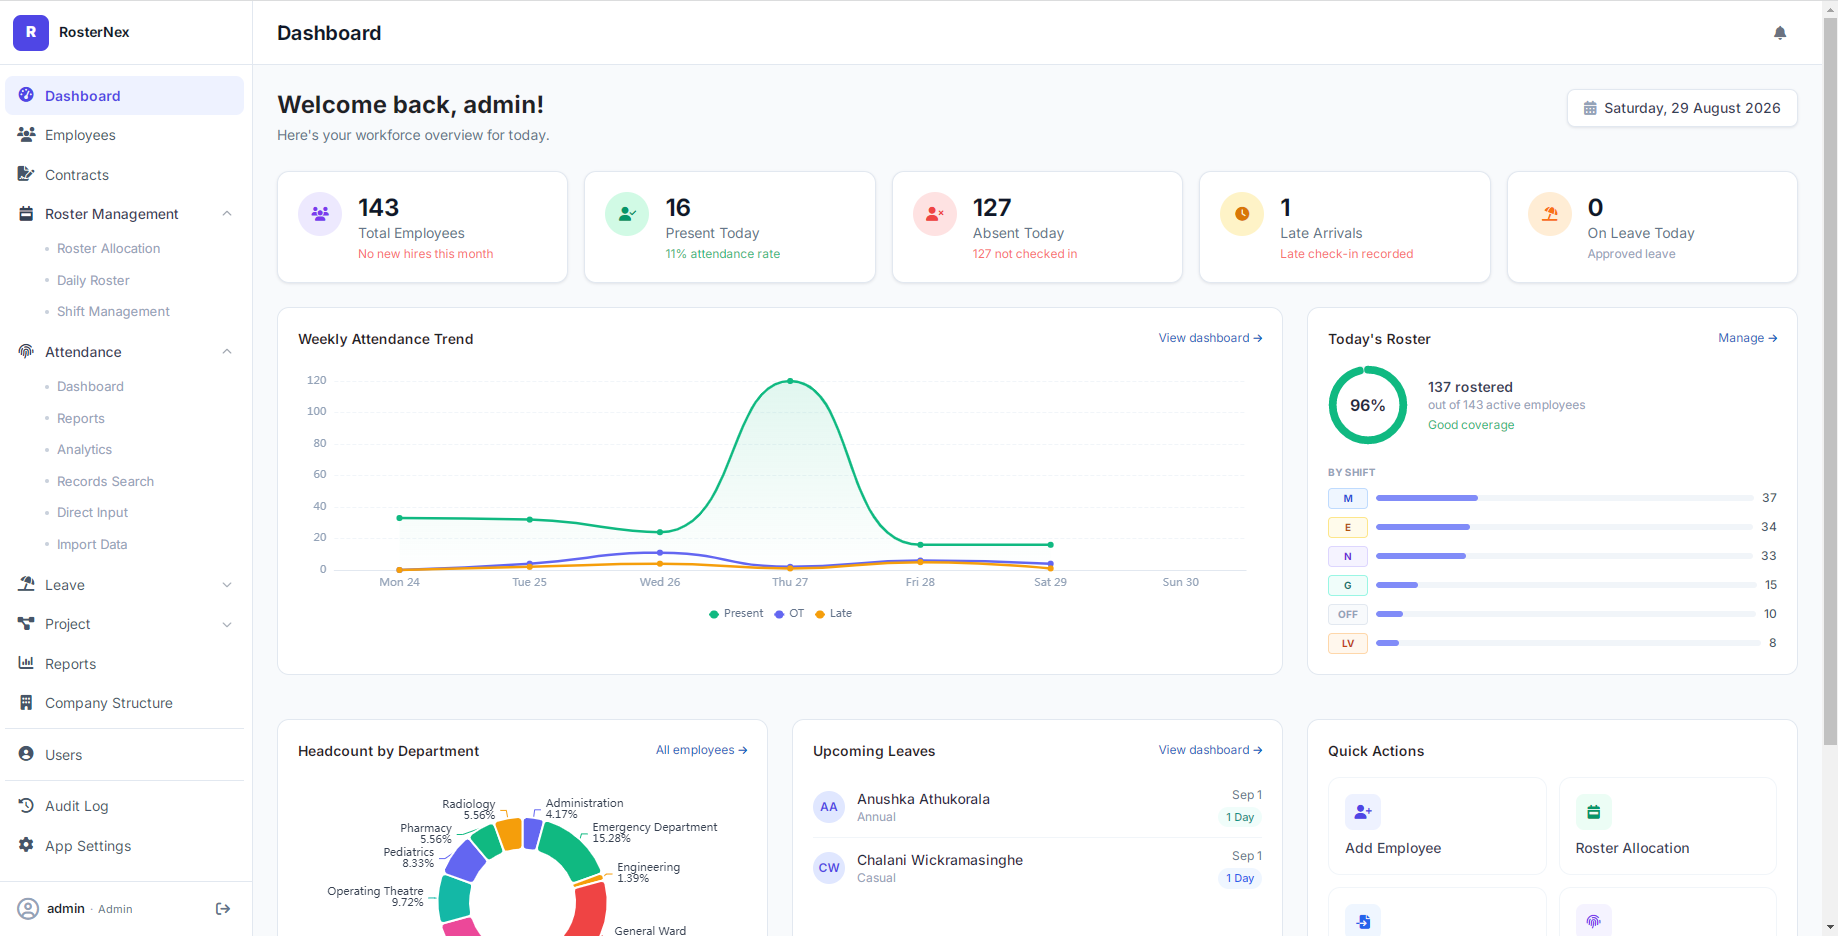This screenshot has width=1838, height=936.
Task: Click Manage link in Today's Roster
Action: (1747, 338)
